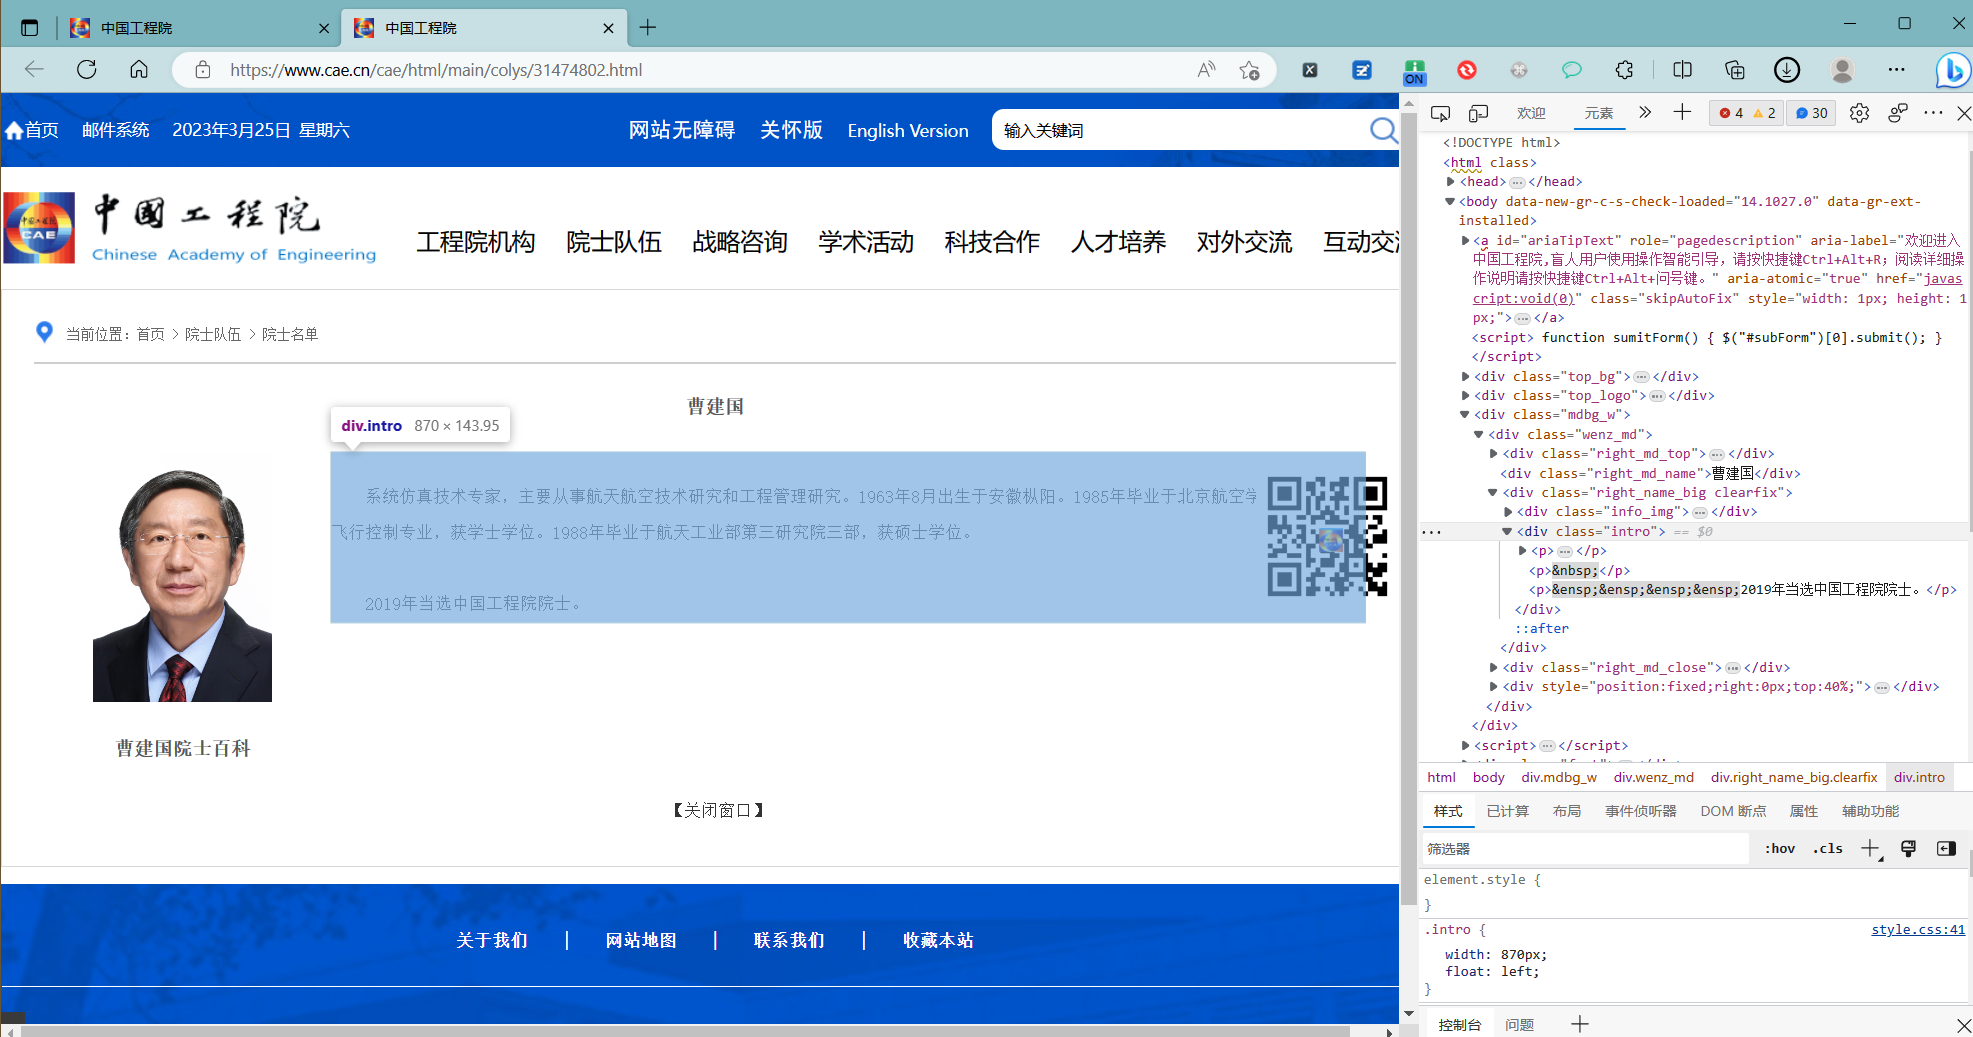This screenshot has width=1973, height=1037.
Task: Open 网站无障碍 link in top bar
Action: [x=682, y=130]
